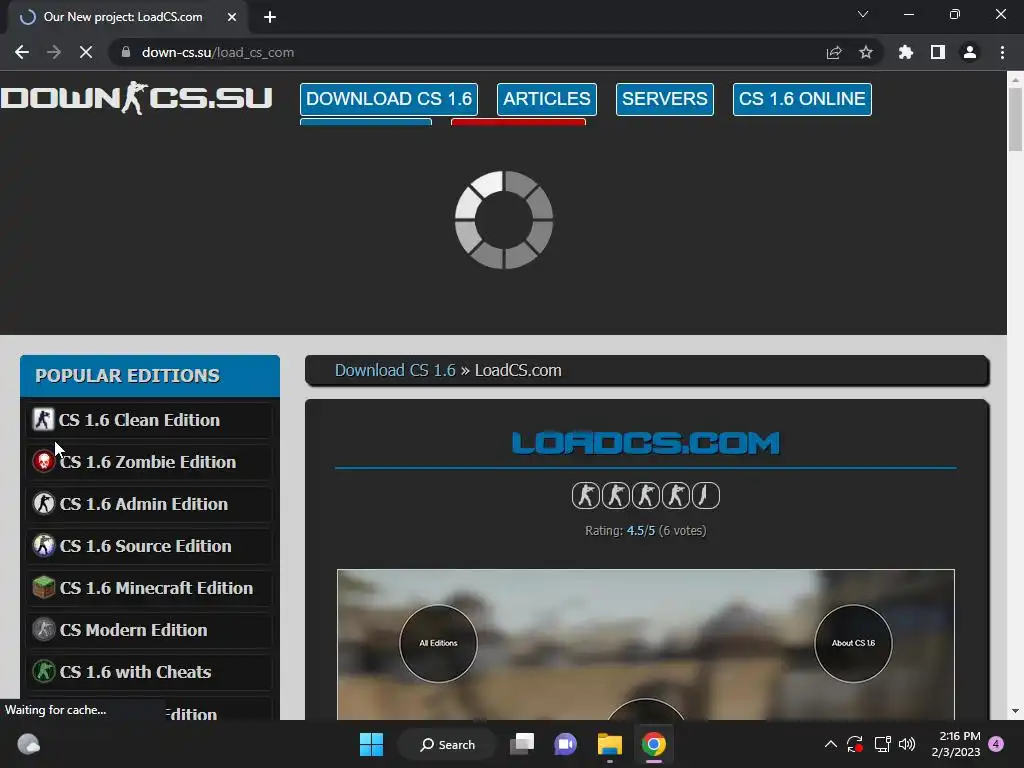This screenshot has height=768, width=1024.
Task: Open CS 1.6 with Cheats
Action: (149, 672)
